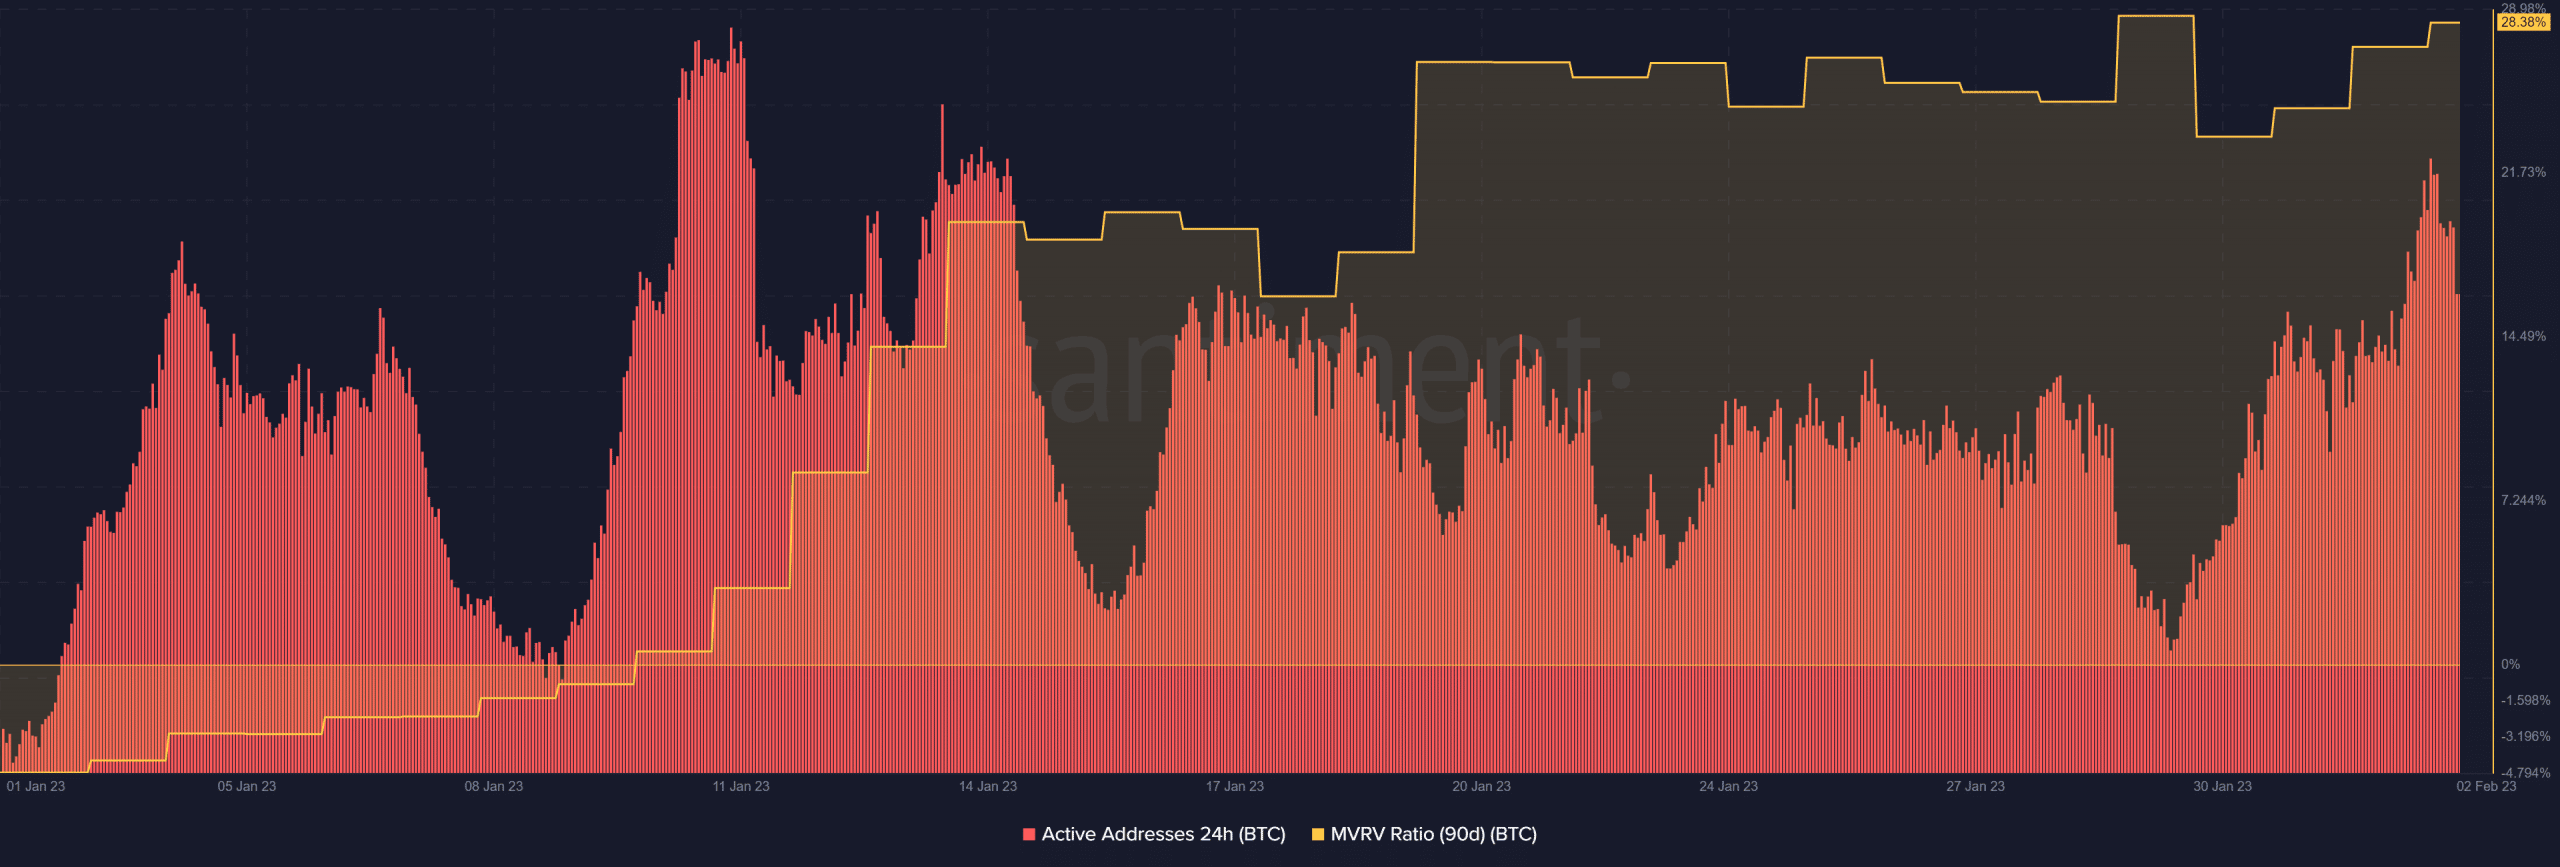Viewport: 2560px width, 867px height.
Task: Select the 30 Jan 23 date label
Action: [x=2223, y=786]
